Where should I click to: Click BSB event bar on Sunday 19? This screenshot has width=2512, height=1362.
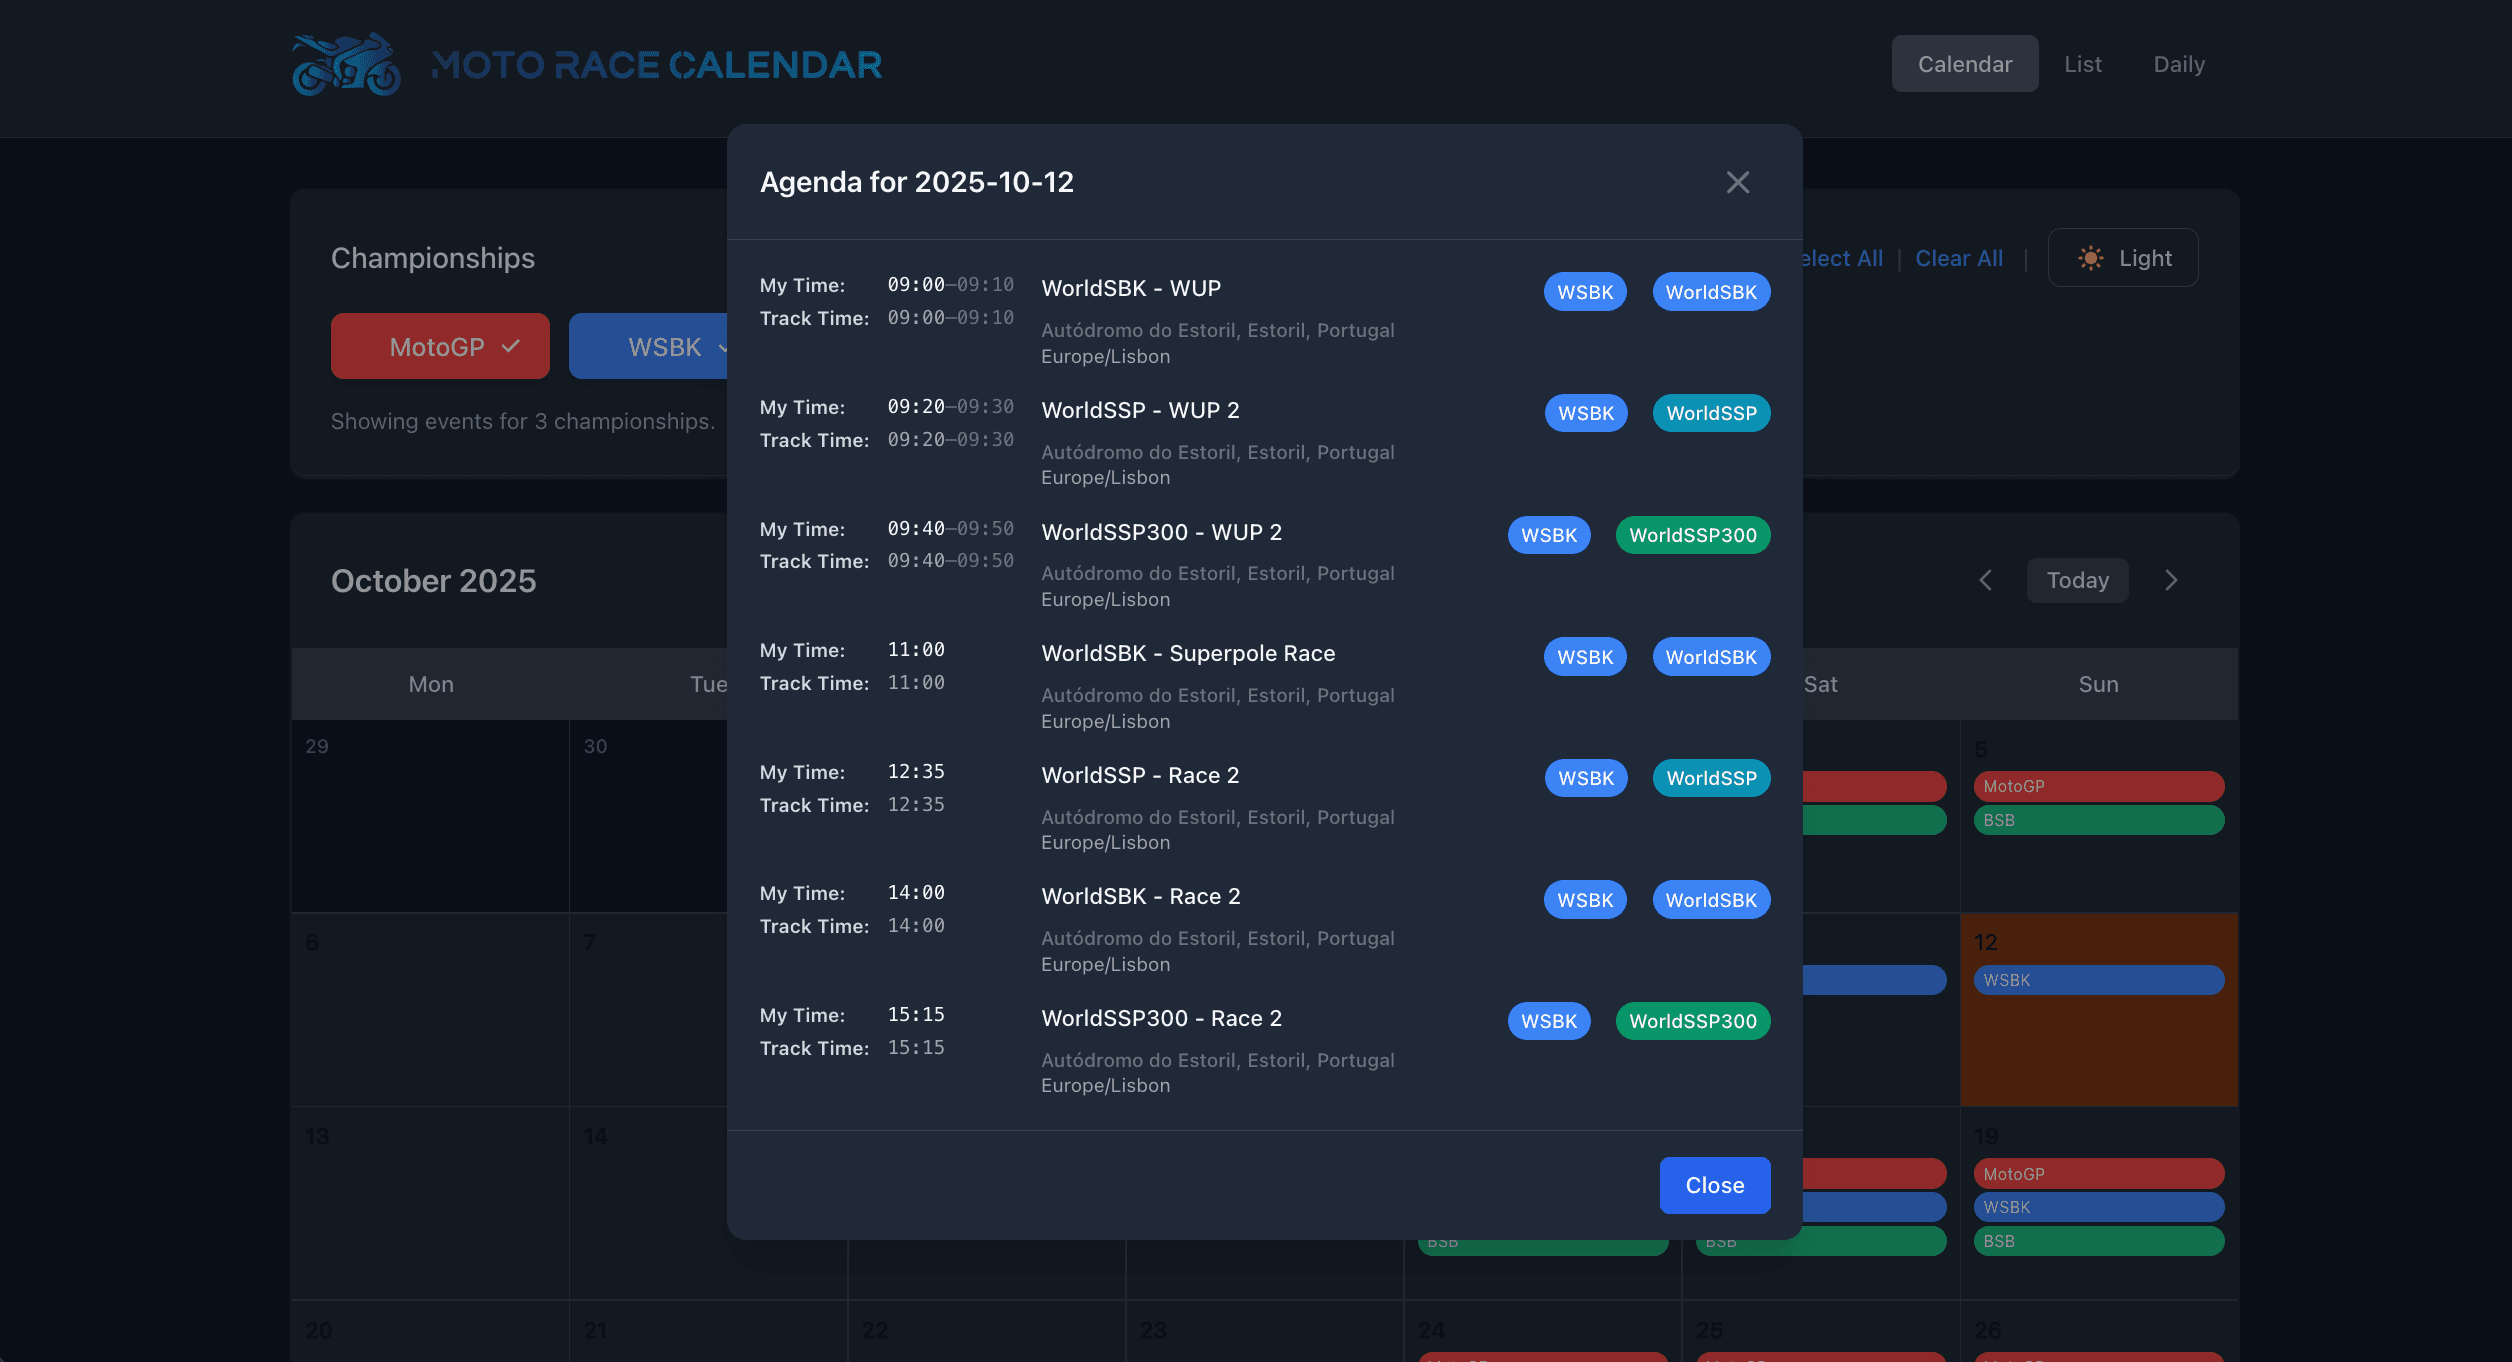point(2098,1241)
